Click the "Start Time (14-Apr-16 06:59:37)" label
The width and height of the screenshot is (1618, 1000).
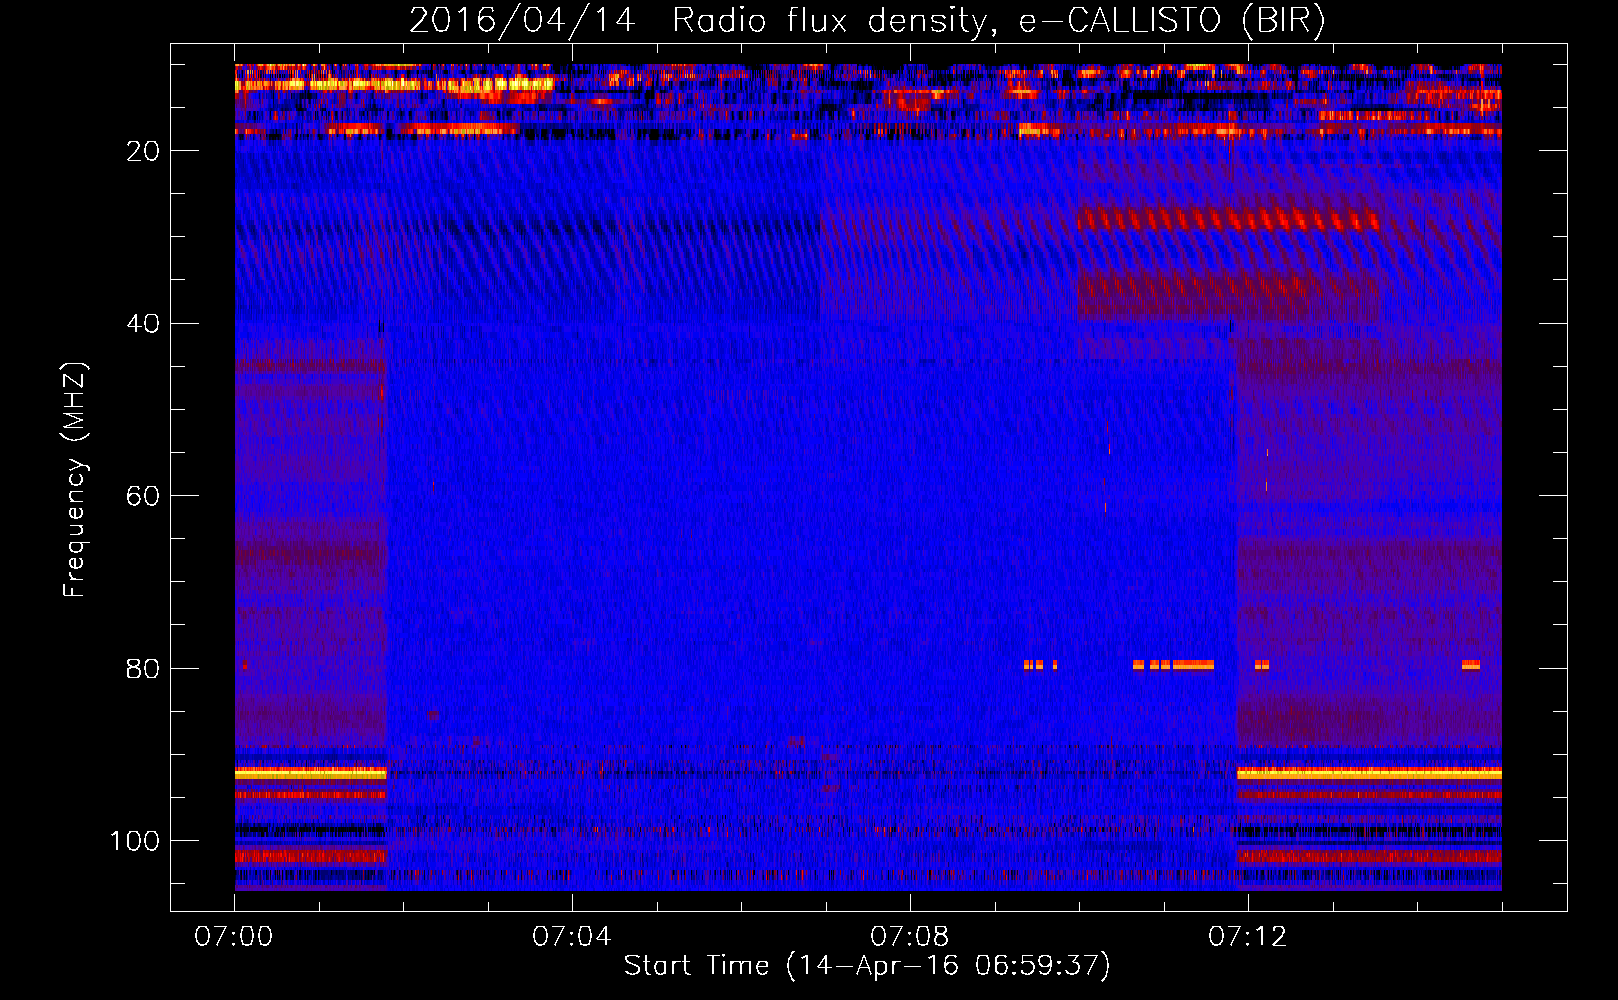867,966
